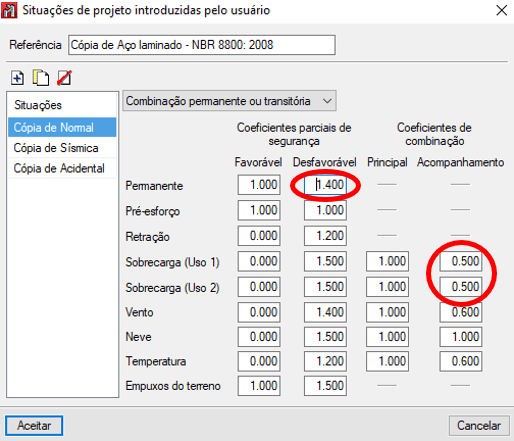Screen dimensions: 514x441
Task: Select Cópia de Sísmica situation
Action: (62, 148)
